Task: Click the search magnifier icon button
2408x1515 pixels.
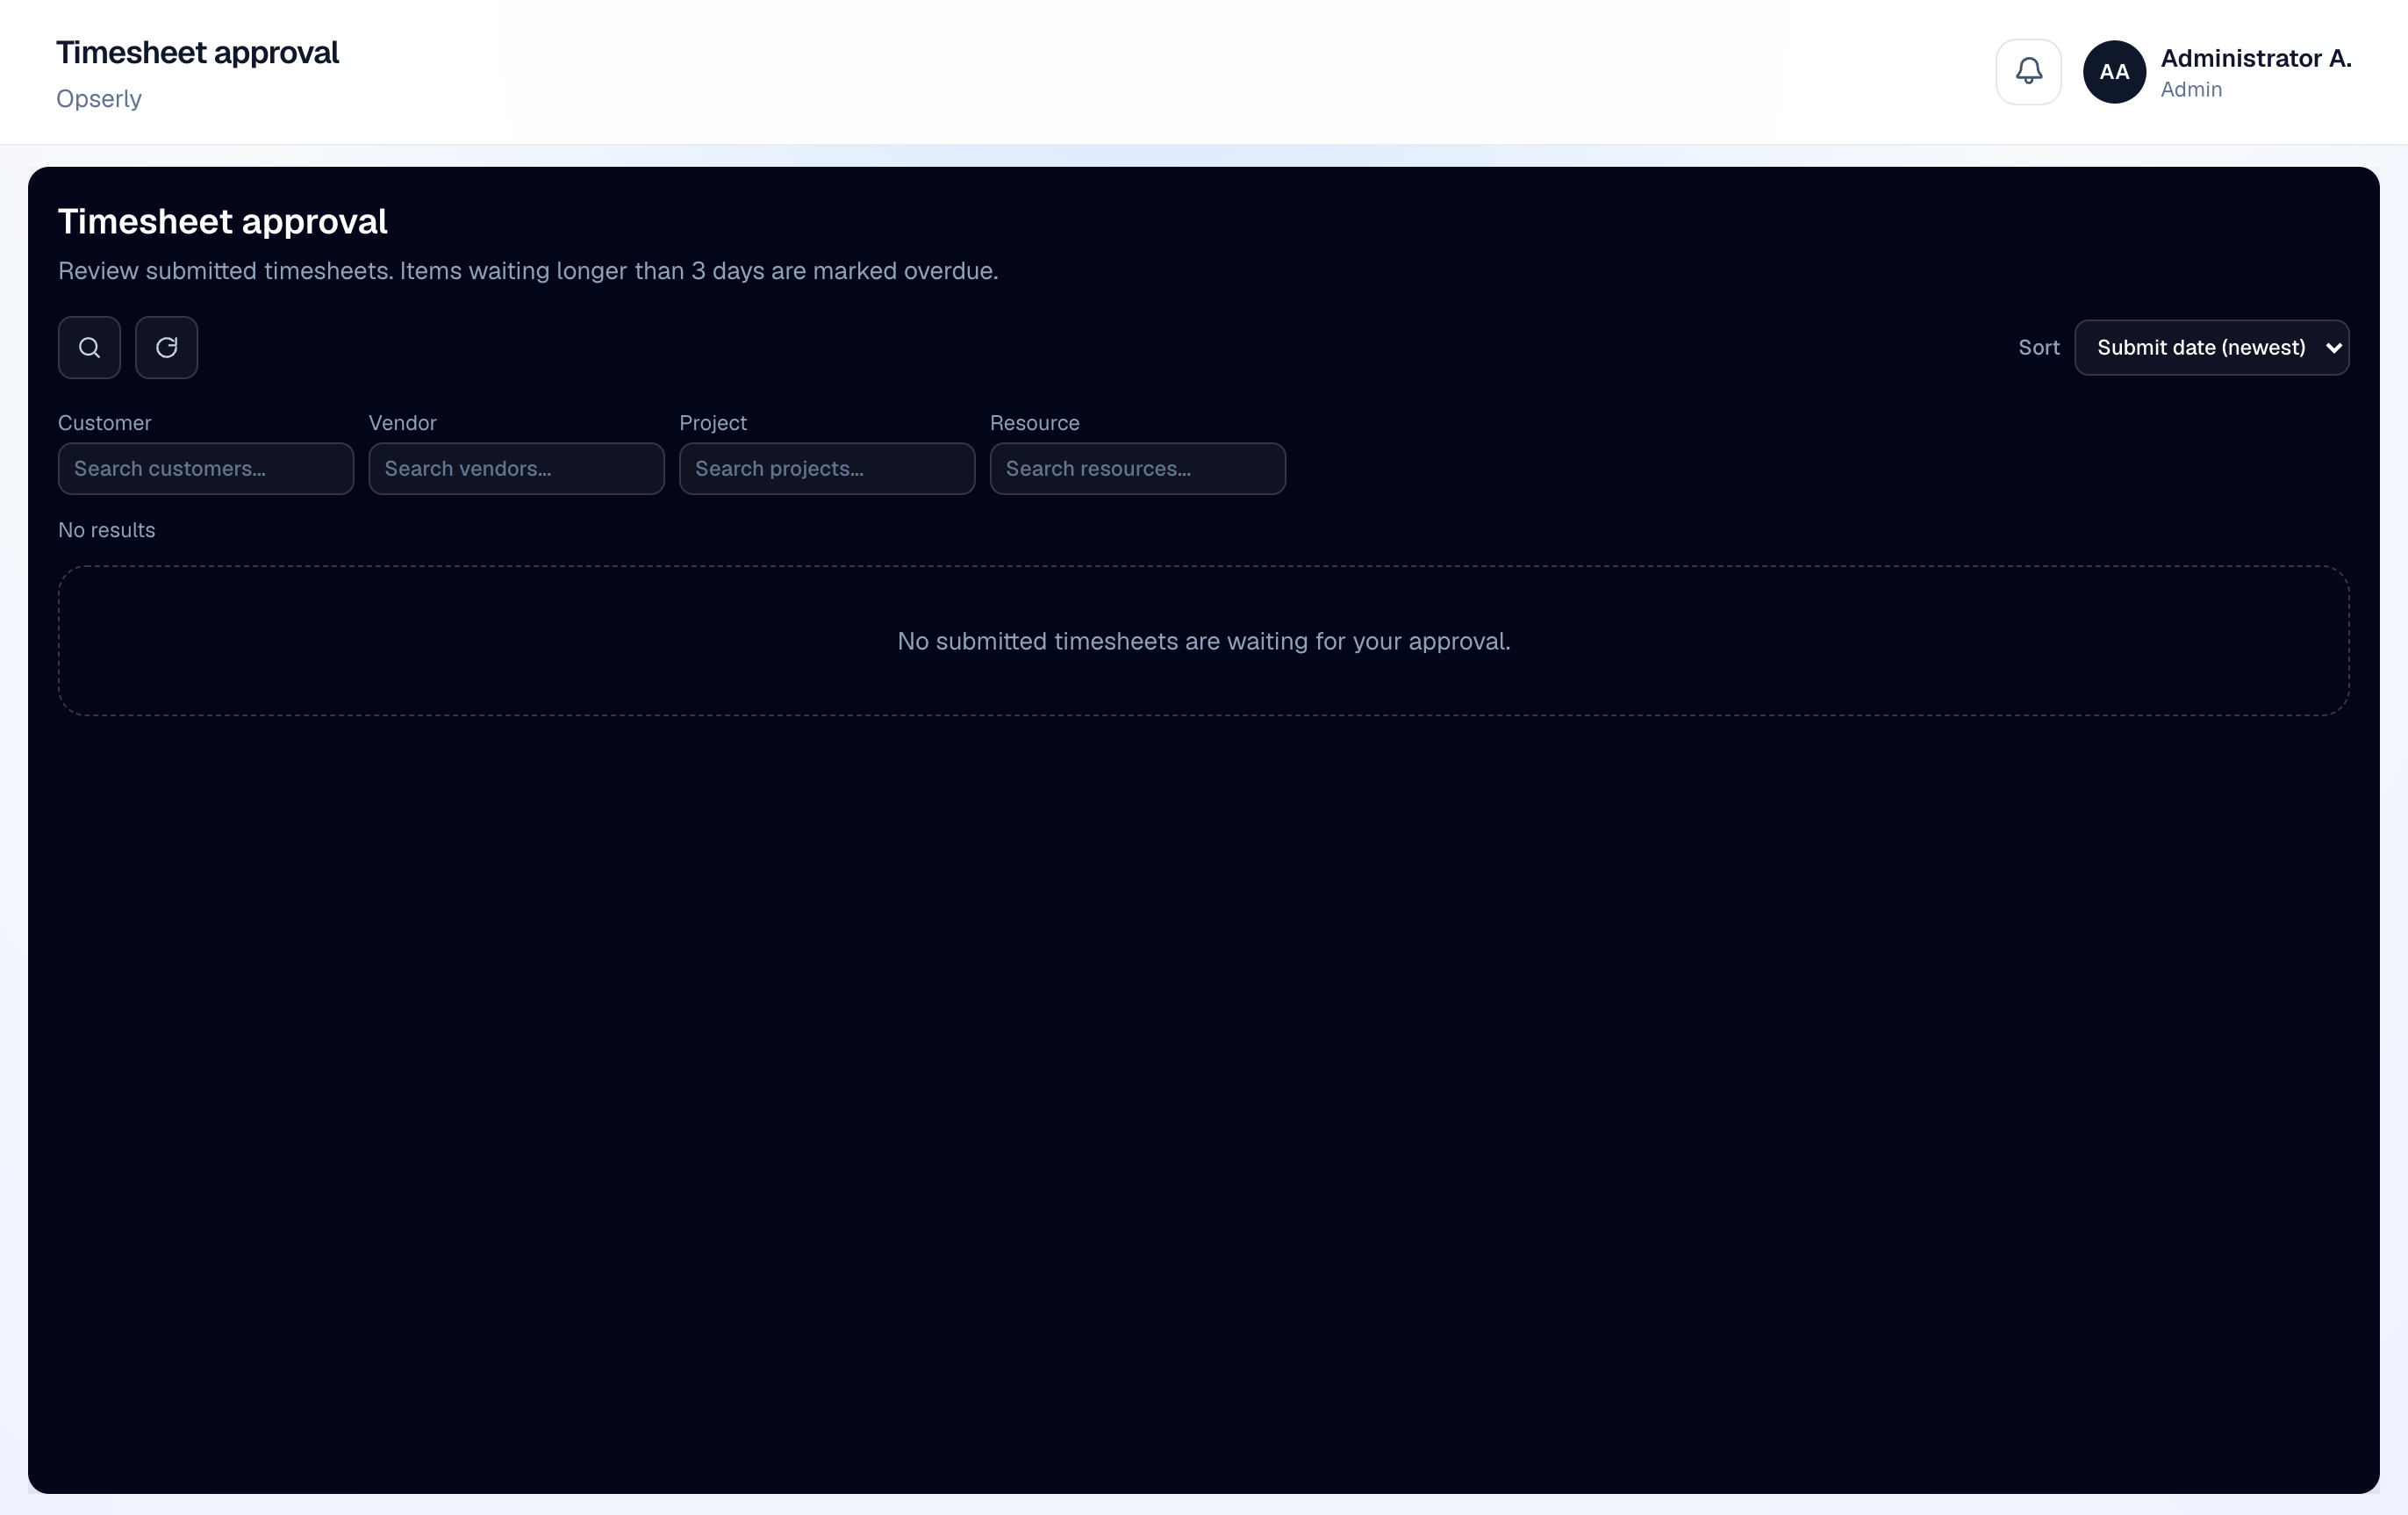Action: (89, 347)
